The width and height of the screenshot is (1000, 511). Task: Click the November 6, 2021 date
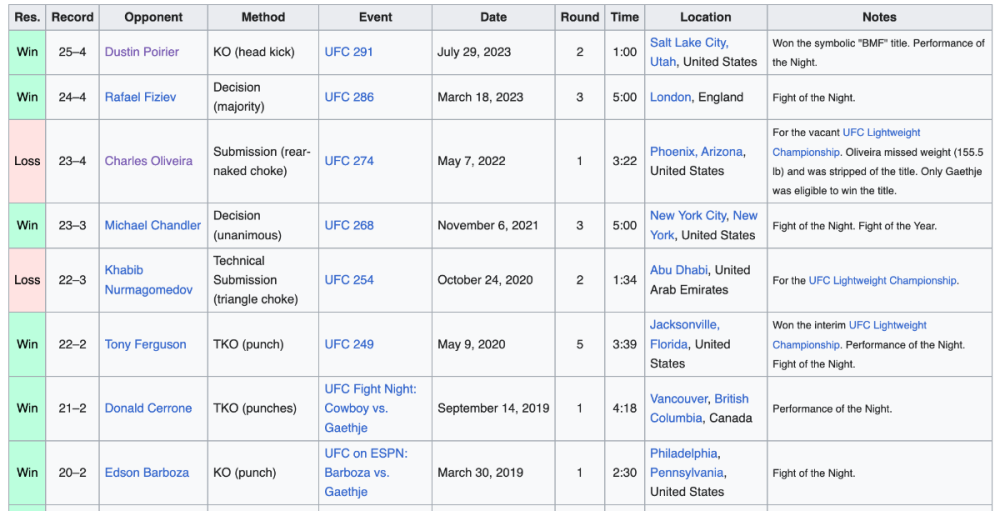tap(488, 225)
